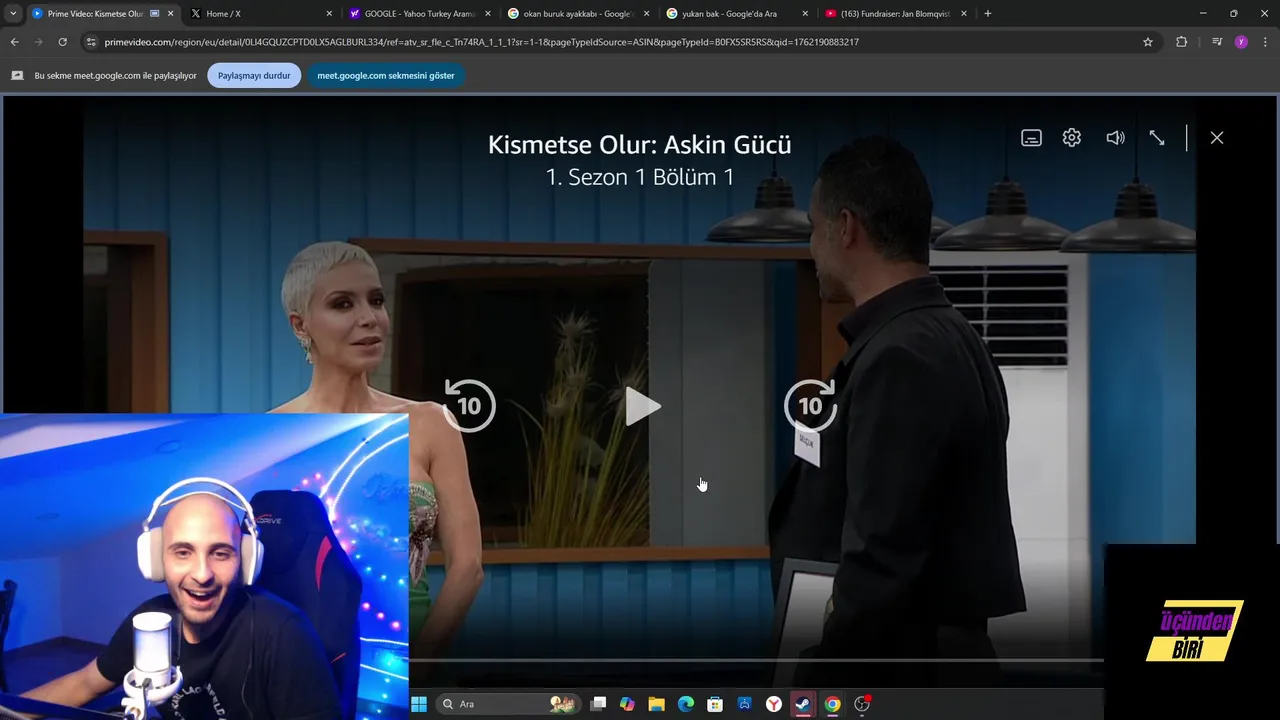This screenshot has width=1280, height=720.
Task: Close the Fundraiser YouTube tab
Action: pos(964,14)
